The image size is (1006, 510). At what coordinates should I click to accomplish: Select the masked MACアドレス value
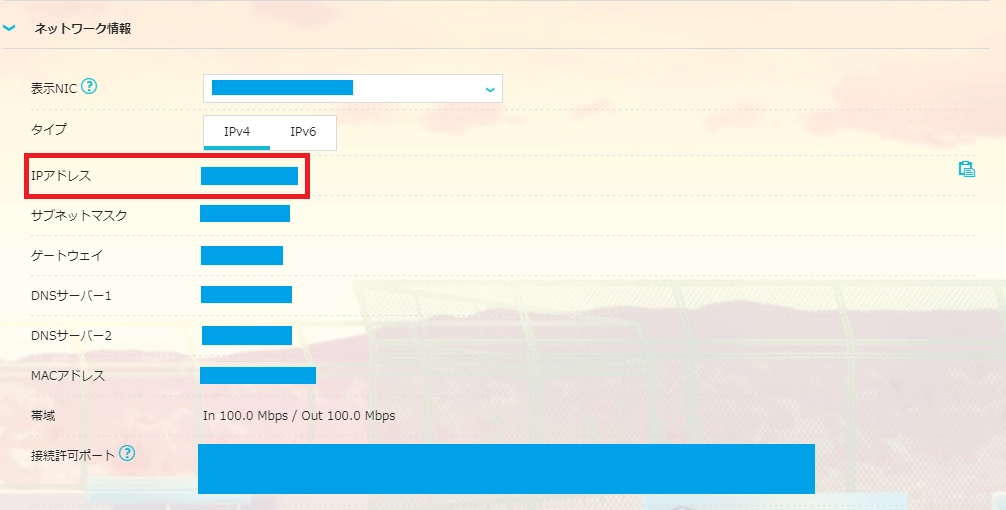click(x=258, y=375)
